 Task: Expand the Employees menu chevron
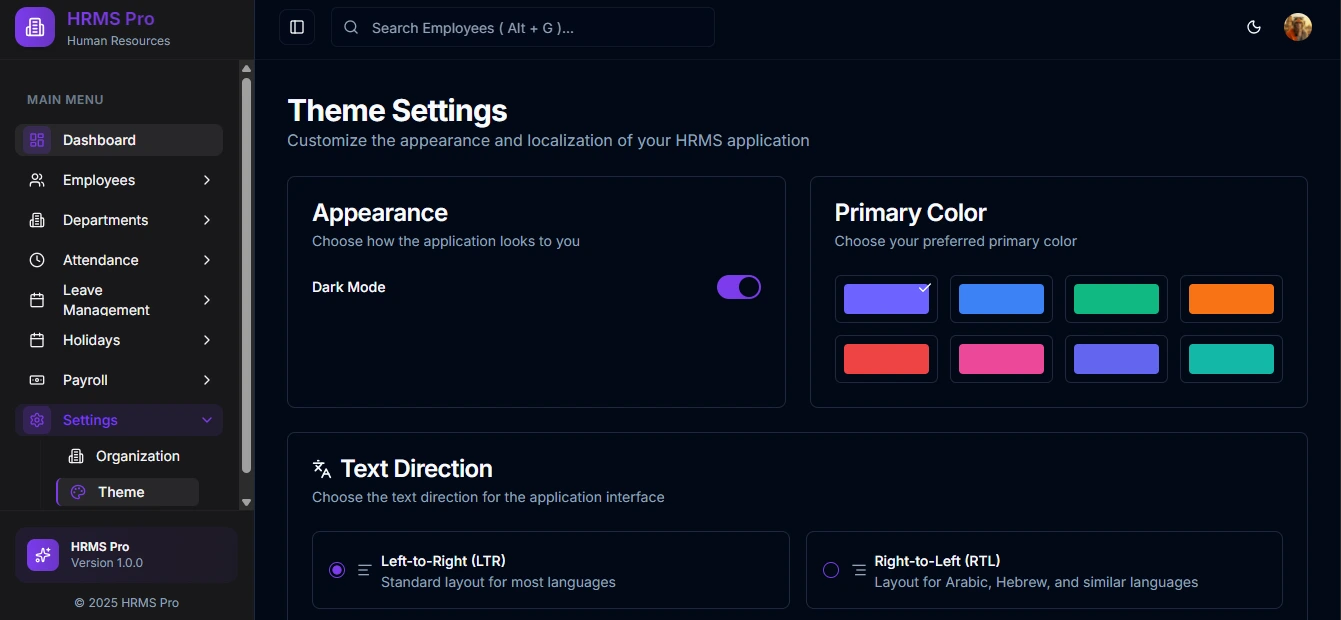(x=207, y=180)
